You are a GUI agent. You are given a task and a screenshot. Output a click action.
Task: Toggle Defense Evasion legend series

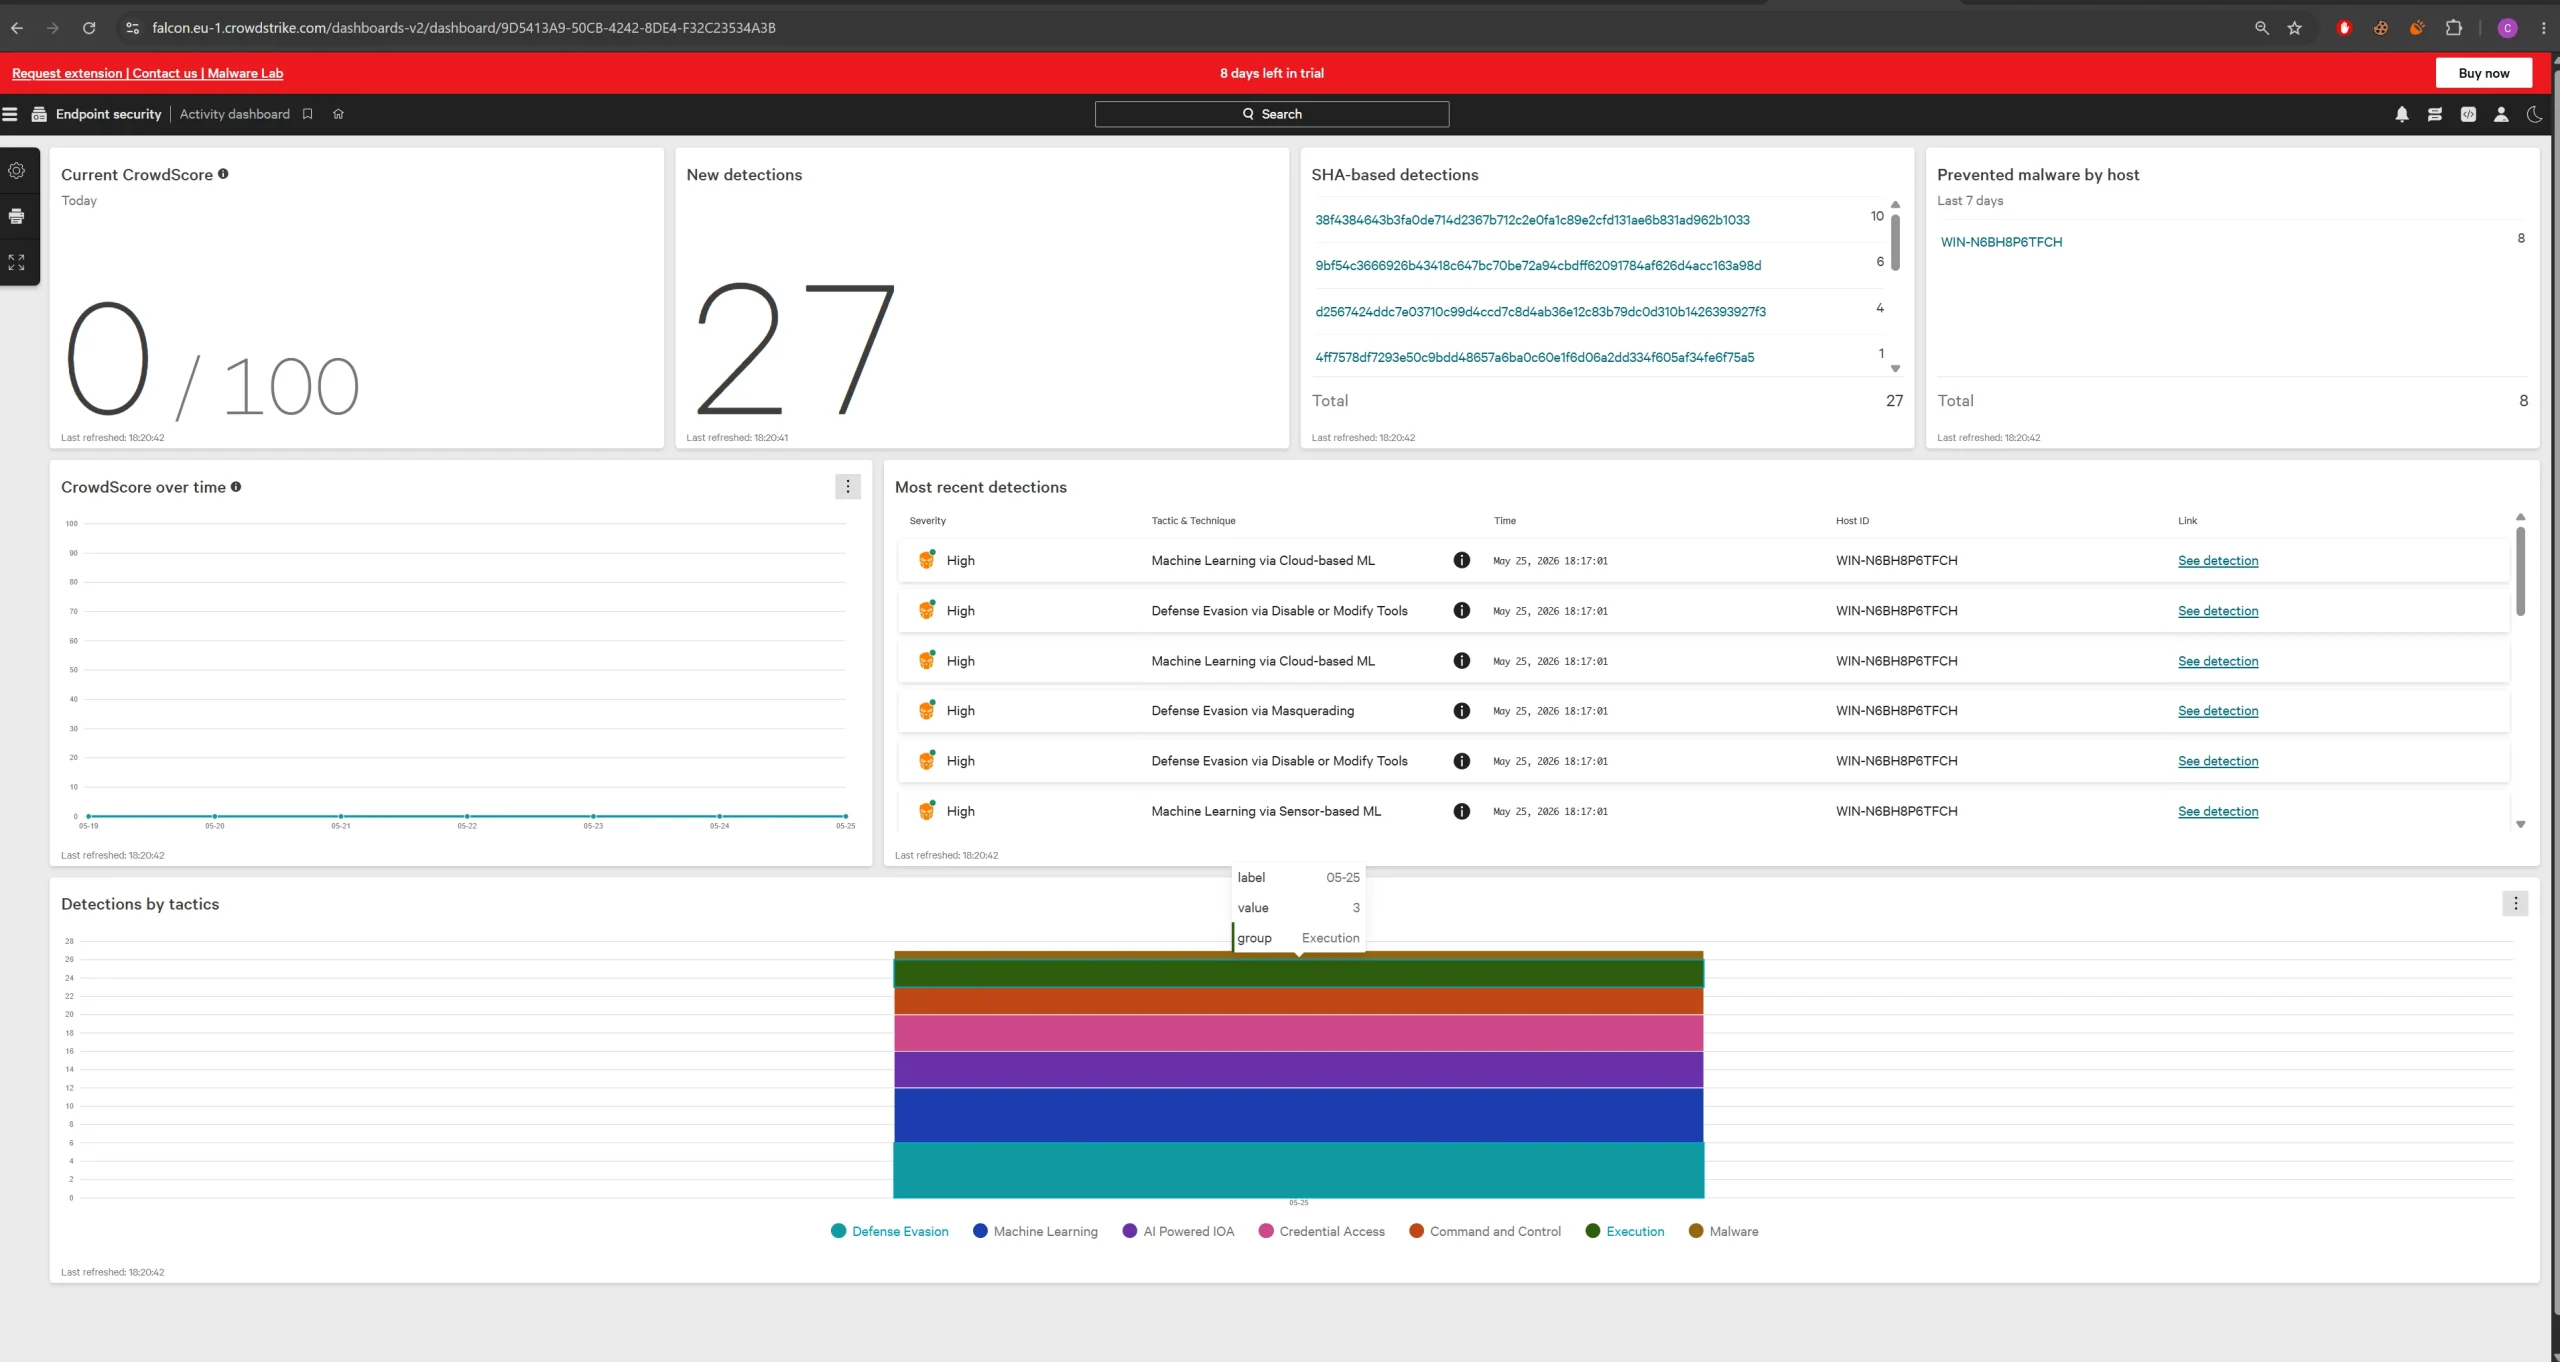click(x=890, y=1231)
